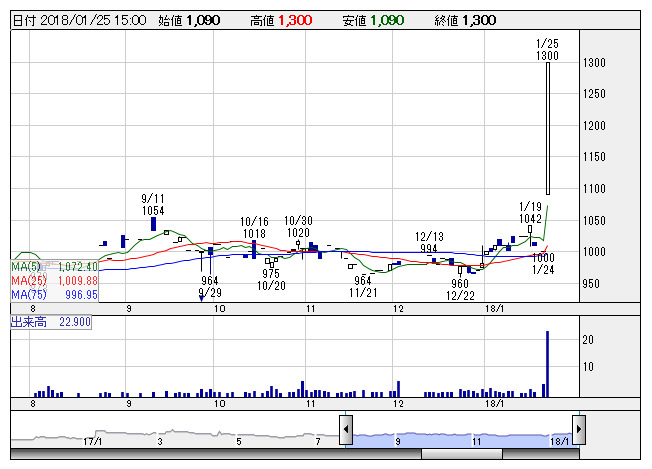Viewport: 652px width, 469px height.
Task: Click the 9/11 1054 high annotation
Action: click(x=153, y=205)
